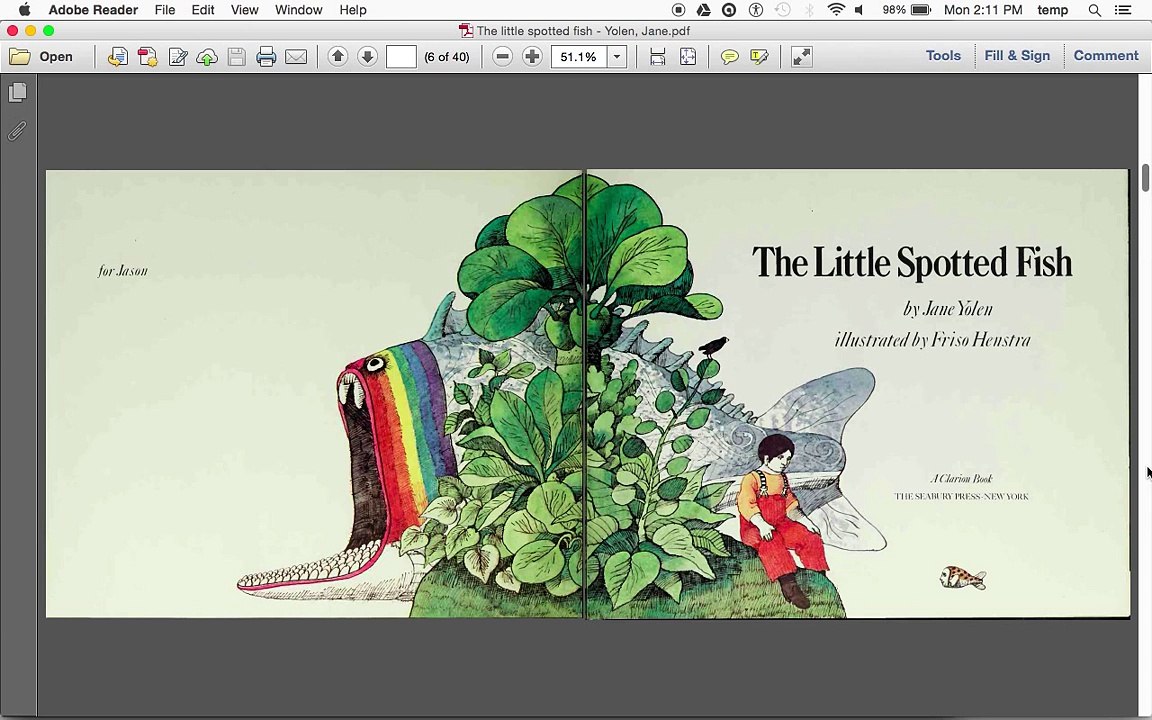Click the Wi-Fi status icon
The height and width of the screenshot is (720, 1152).
(835, 10)
